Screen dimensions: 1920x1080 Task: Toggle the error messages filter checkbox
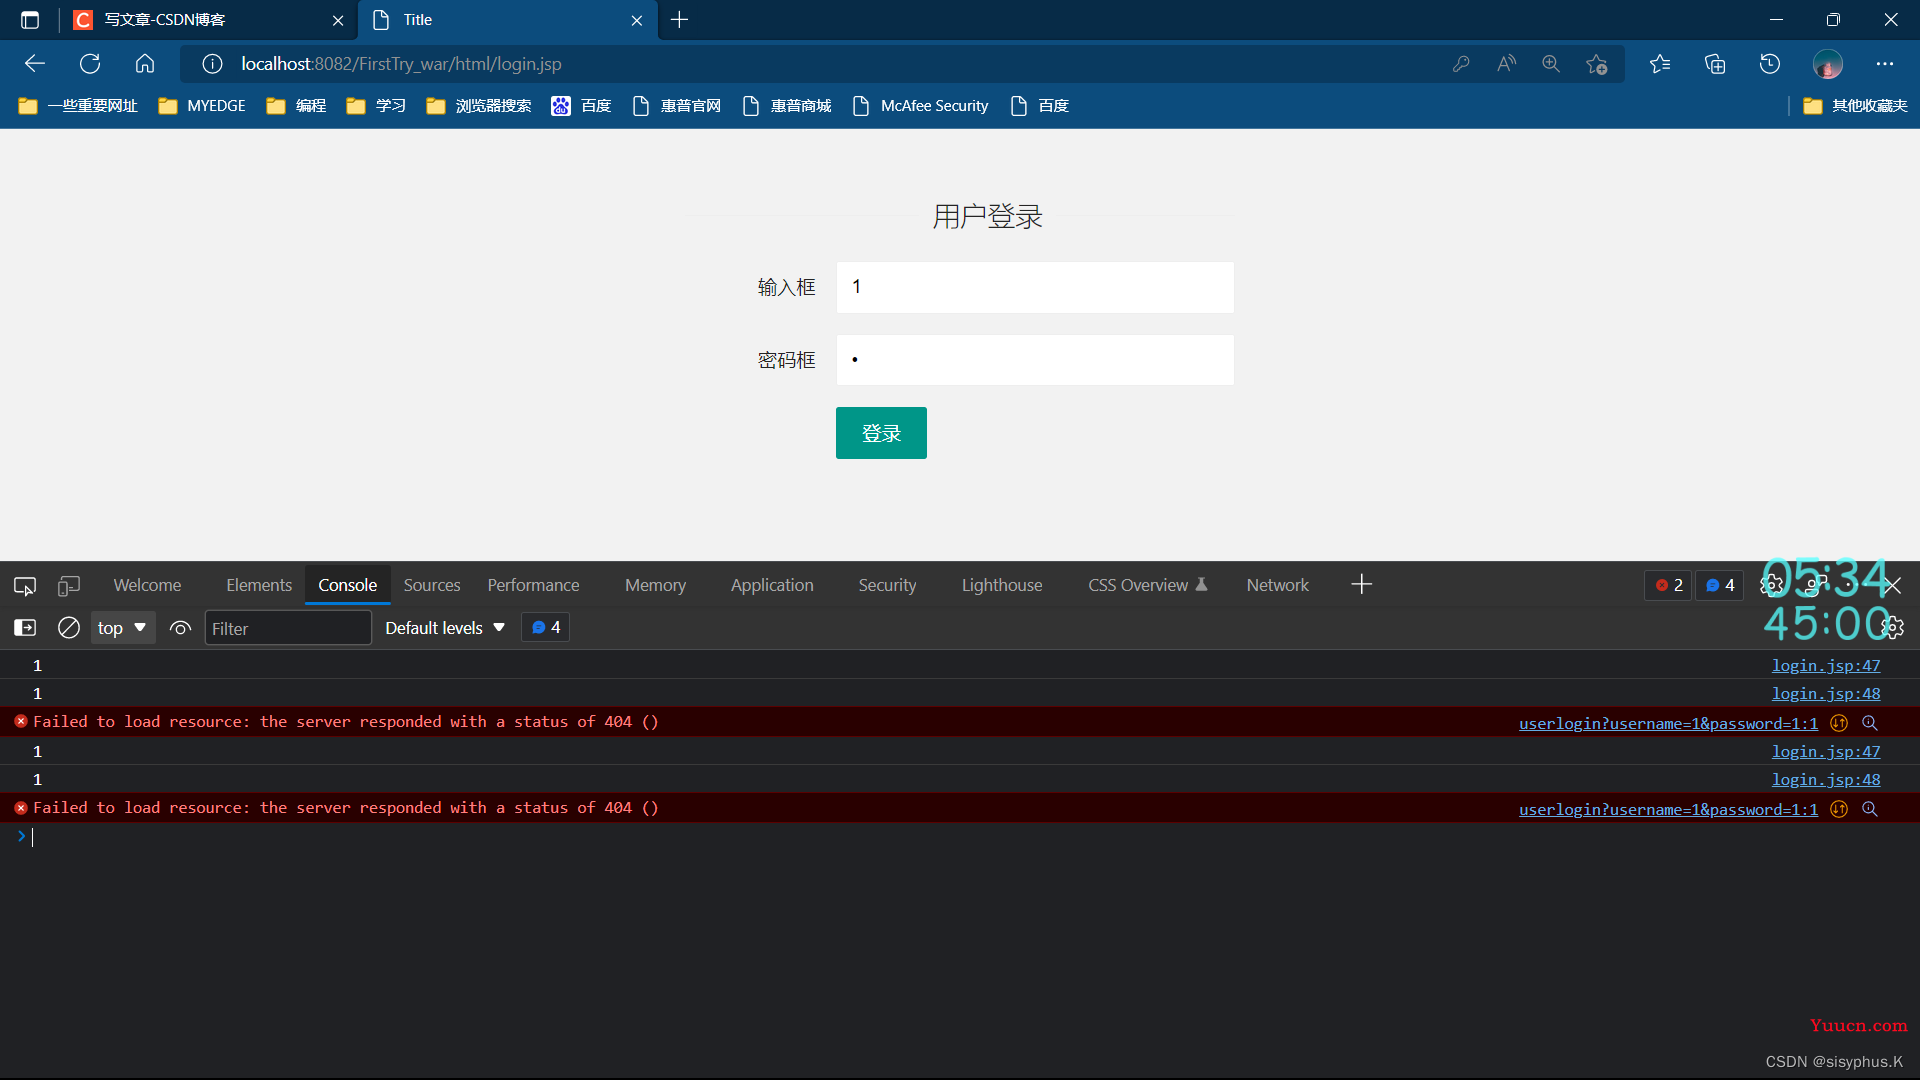pos(1669,584)
